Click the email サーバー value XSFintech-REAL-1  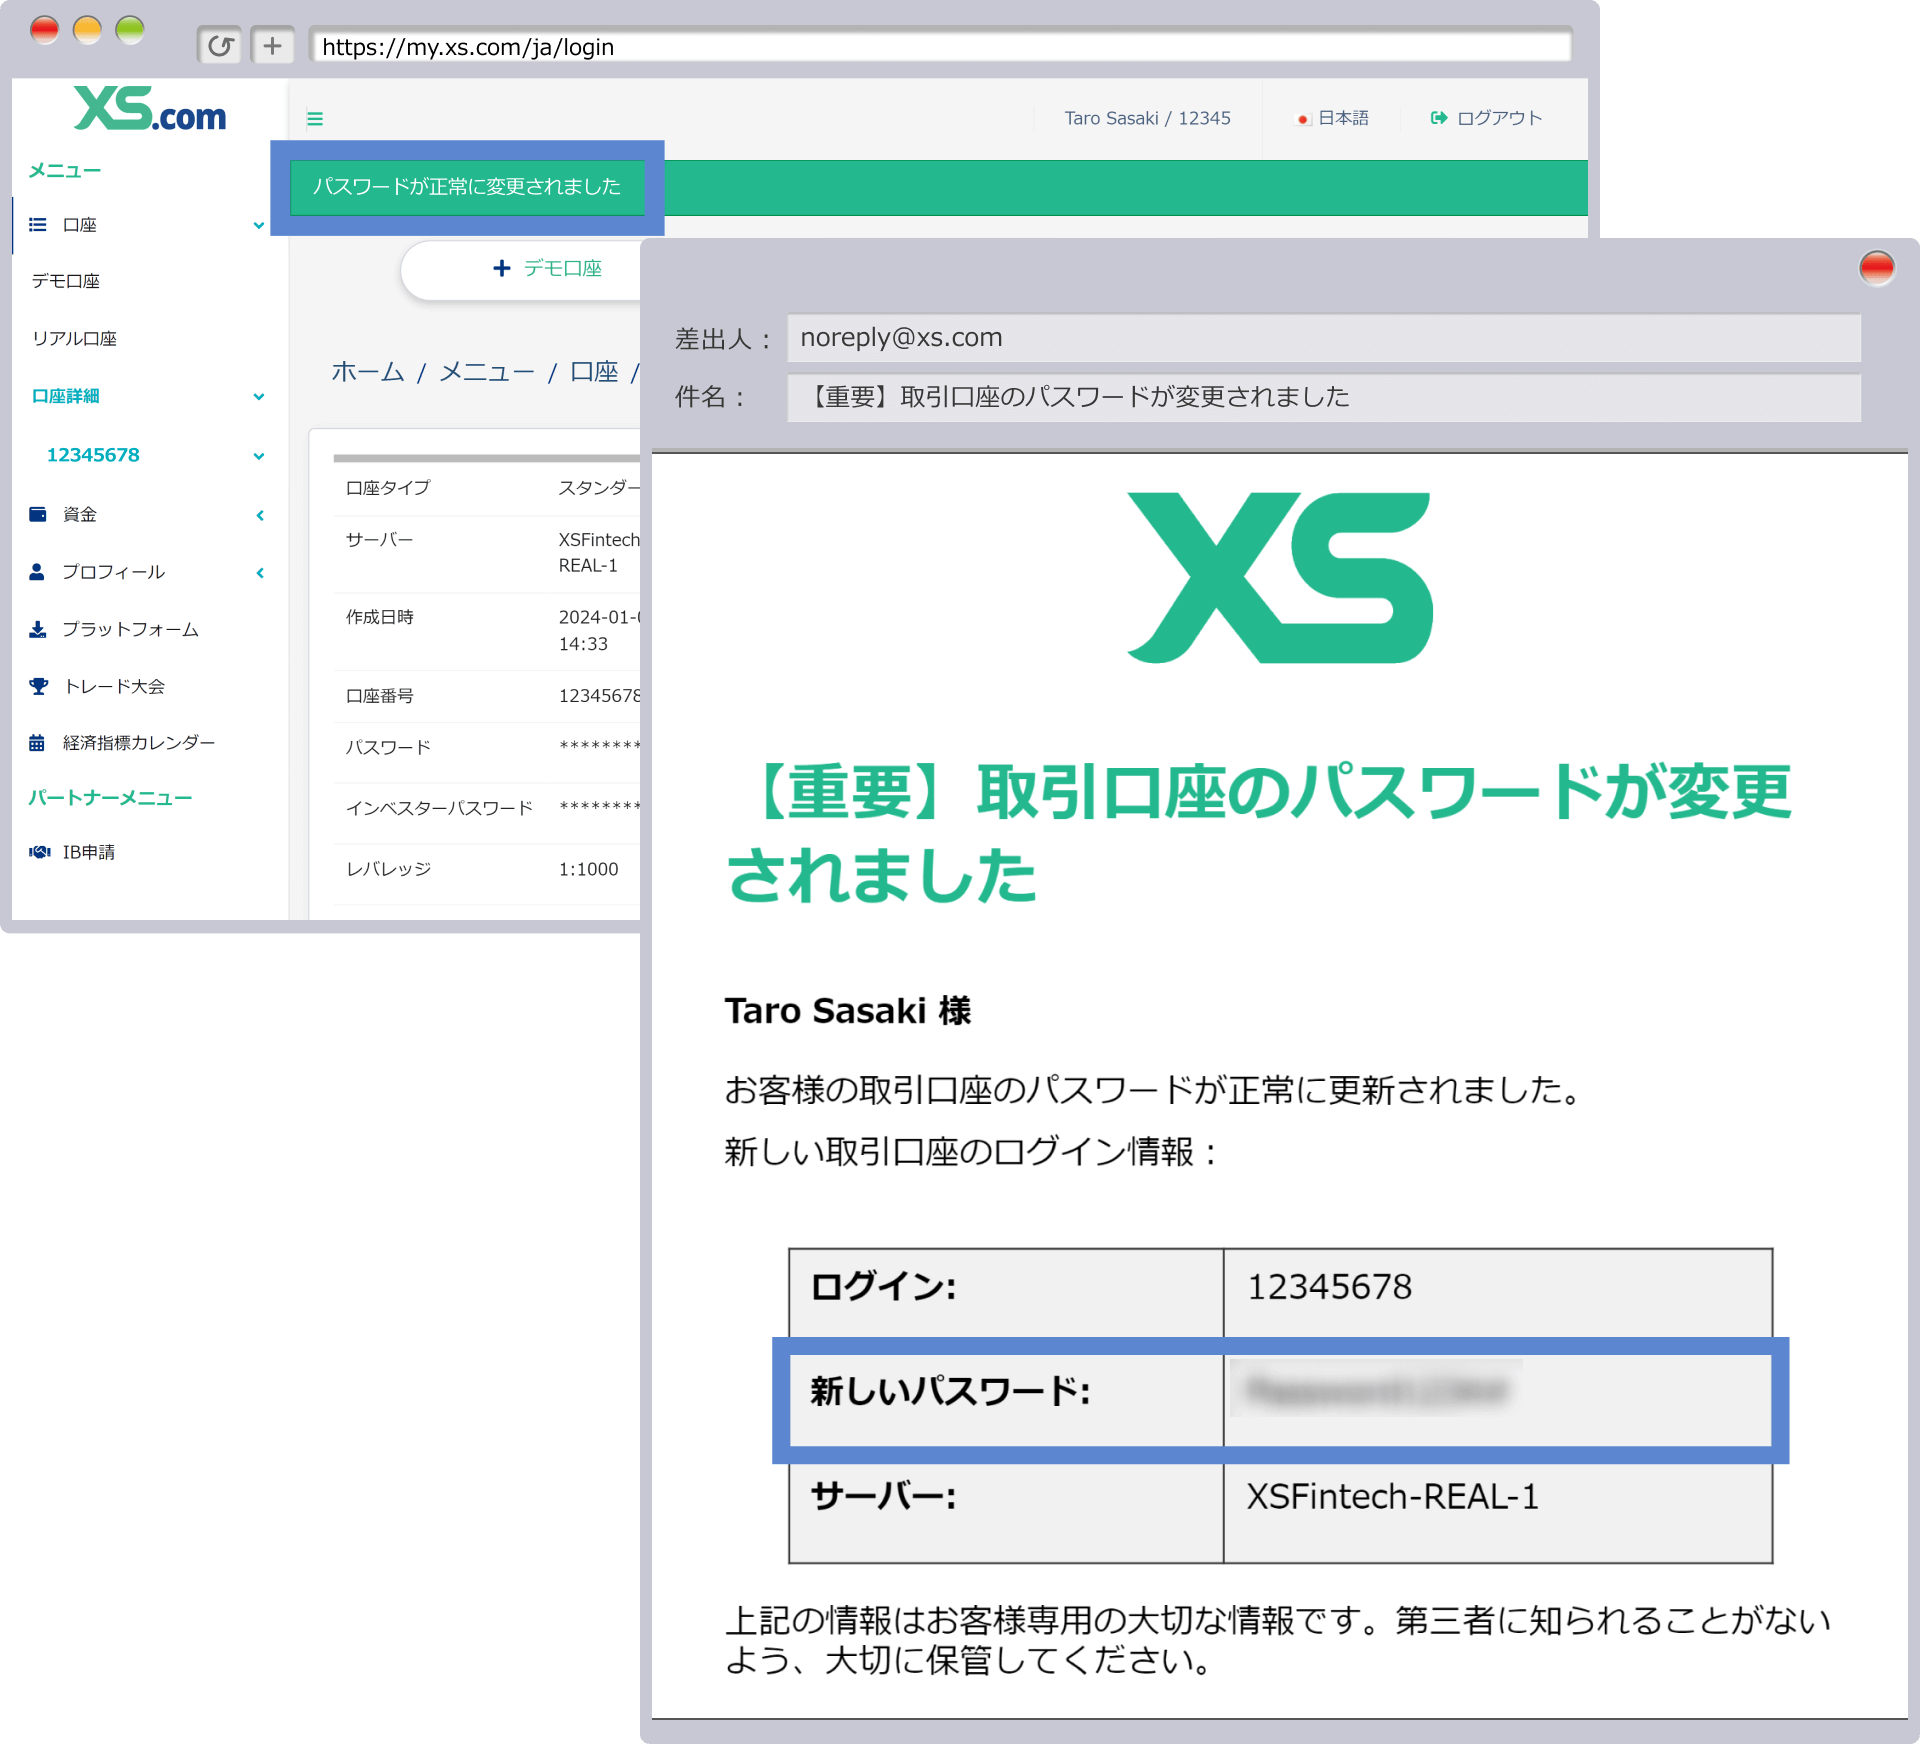(x=1392, y=1497)
